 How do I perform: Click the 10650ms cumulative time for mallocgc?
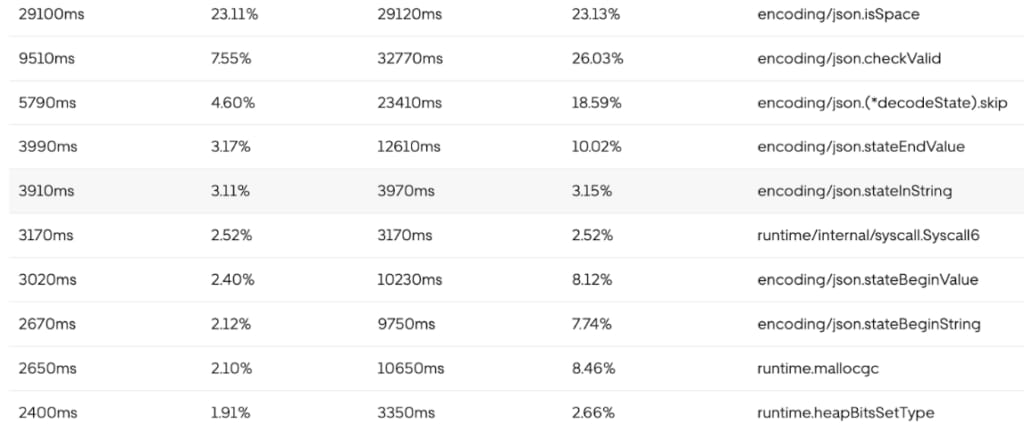(411, 369)
